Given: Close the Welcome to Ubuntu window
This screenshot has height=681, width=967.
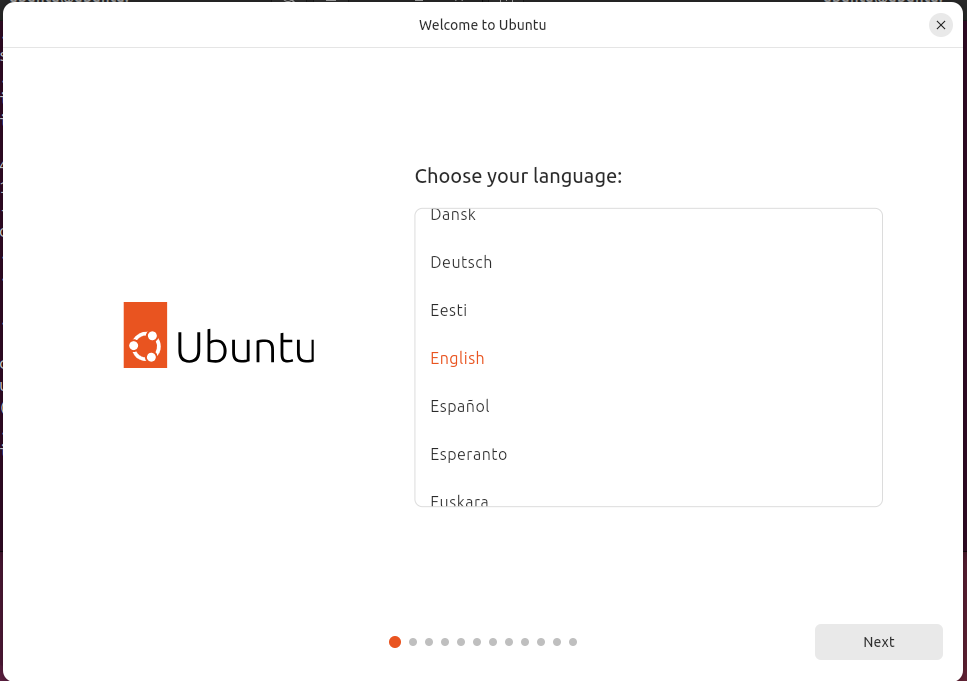Looking at the screenshot, I should [940, 25].
